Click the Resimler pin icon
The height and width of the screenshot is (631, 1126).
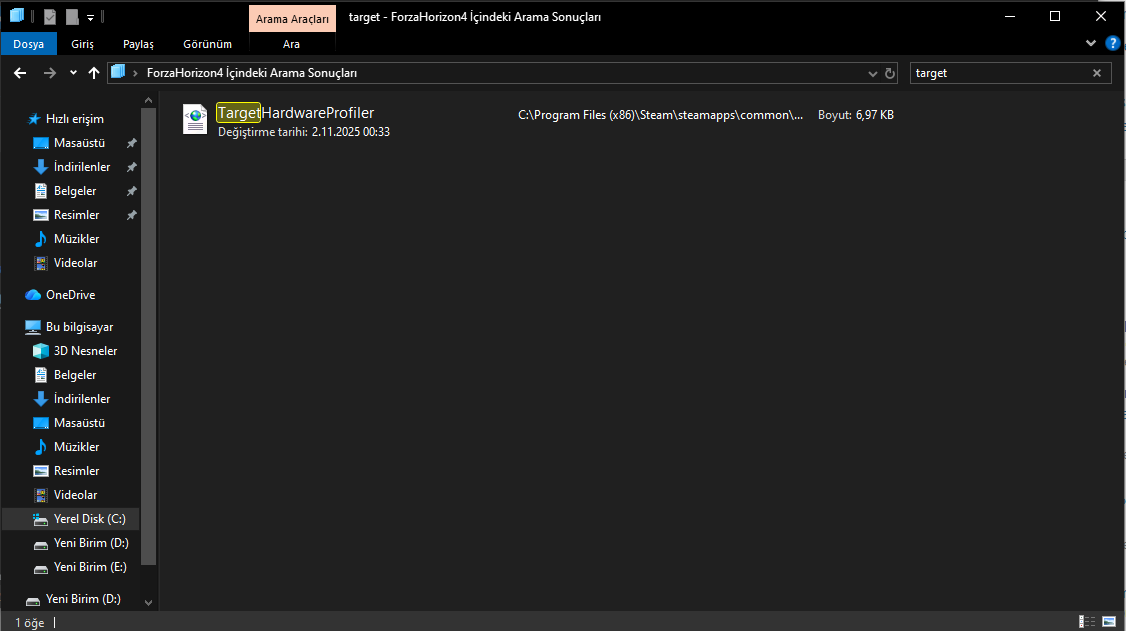(x=131, y=215)
